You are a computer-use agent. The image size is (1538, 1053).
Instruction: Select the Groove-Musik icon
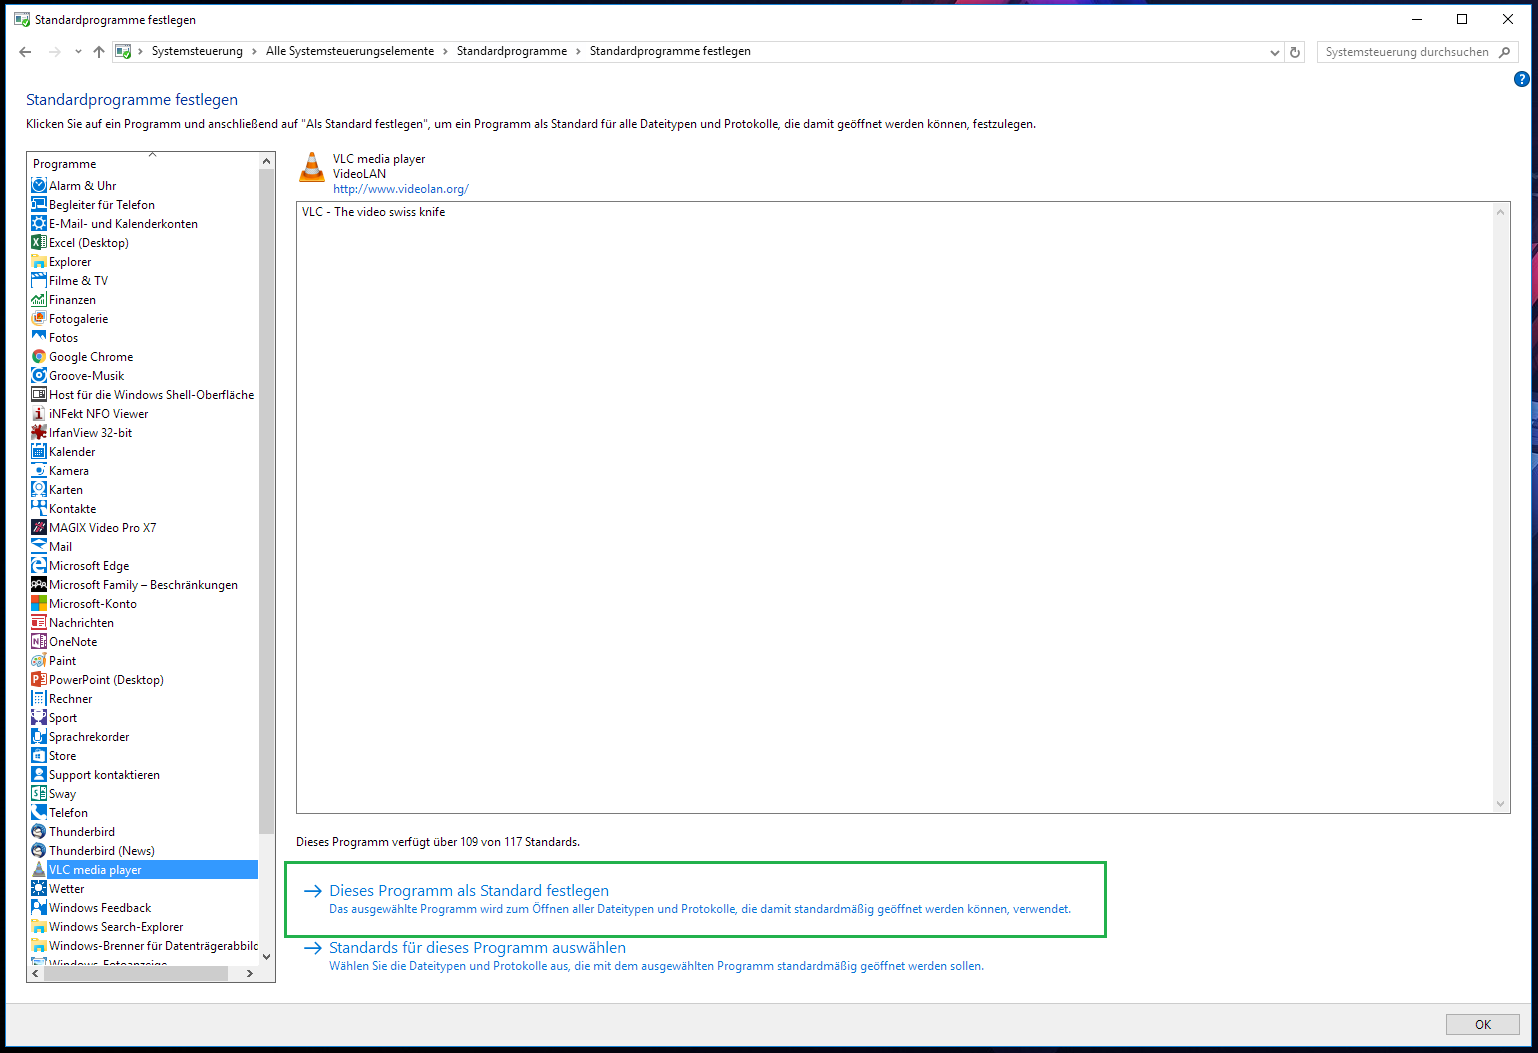point(39,375)
